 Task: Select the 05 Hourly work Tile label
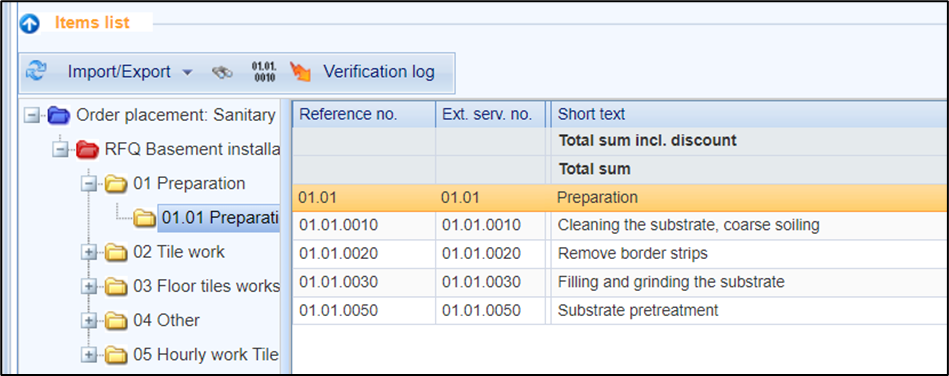206,355
